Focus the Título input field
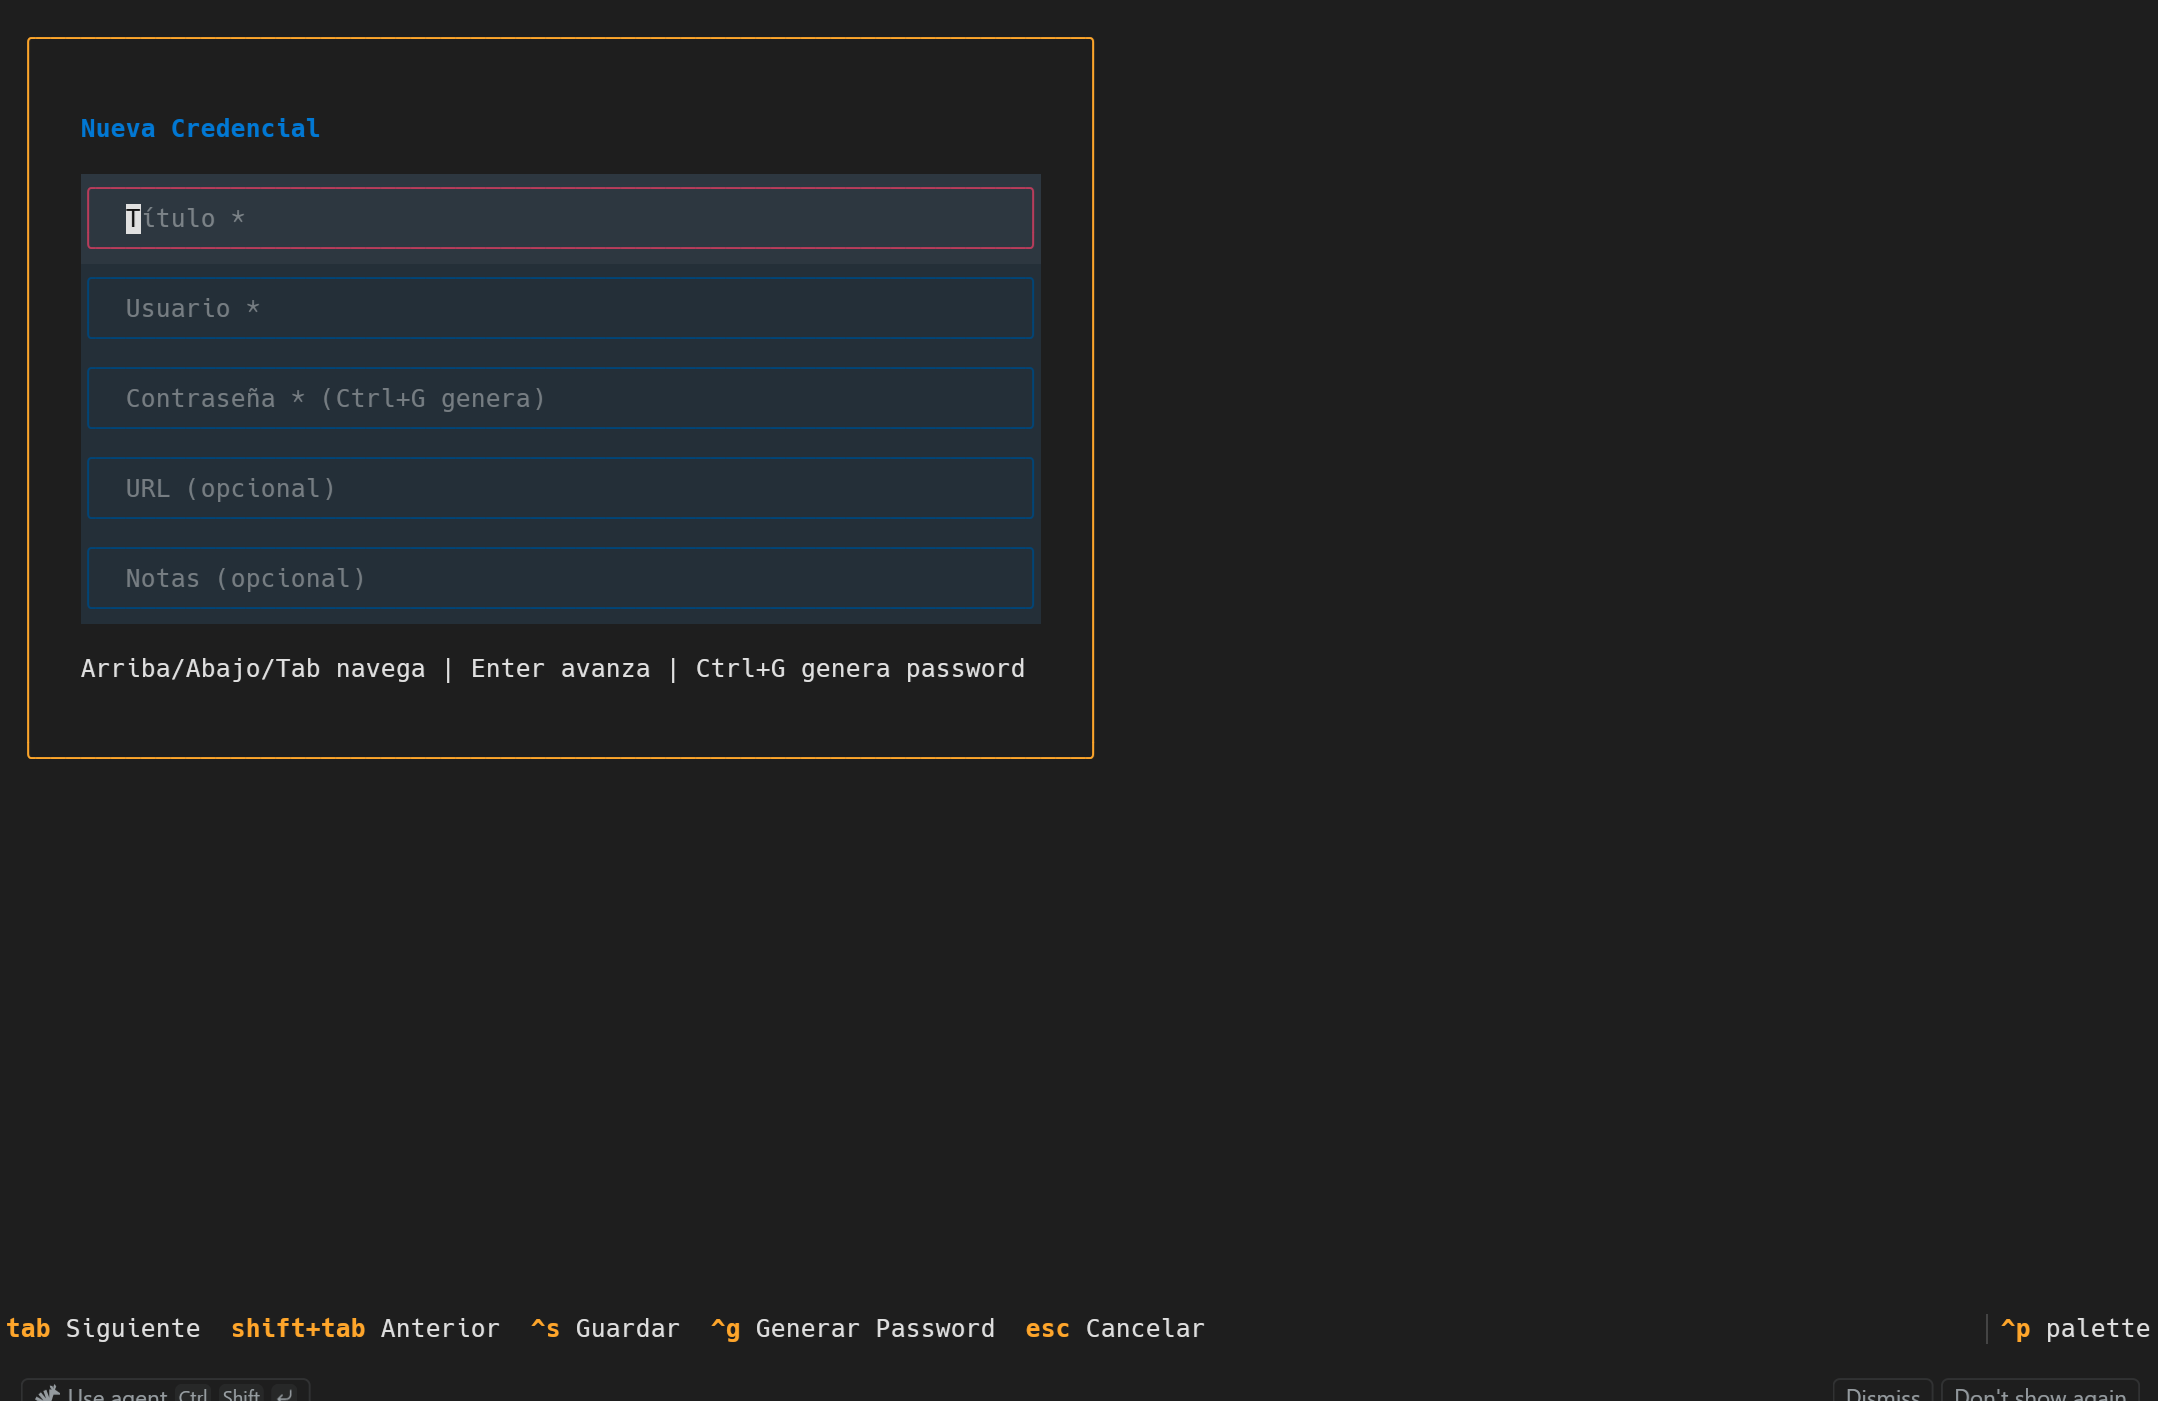Screen dimensions: 2158x1401 (560, 218)
